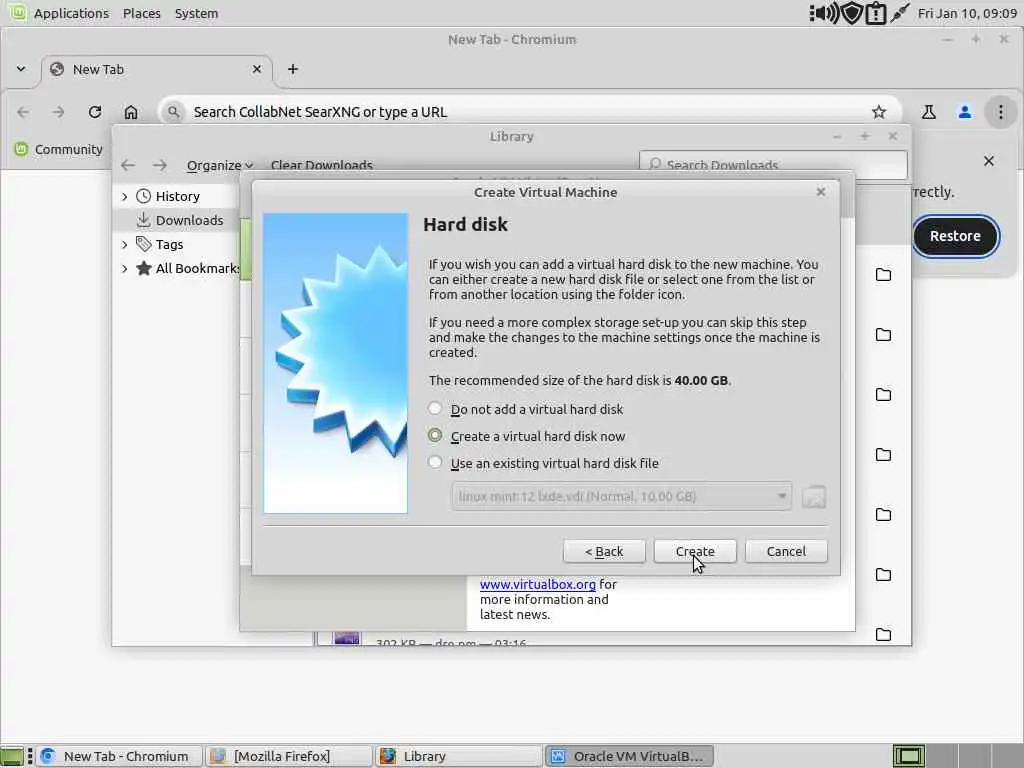Open containing folder for third download row

[x=884, y=394]
